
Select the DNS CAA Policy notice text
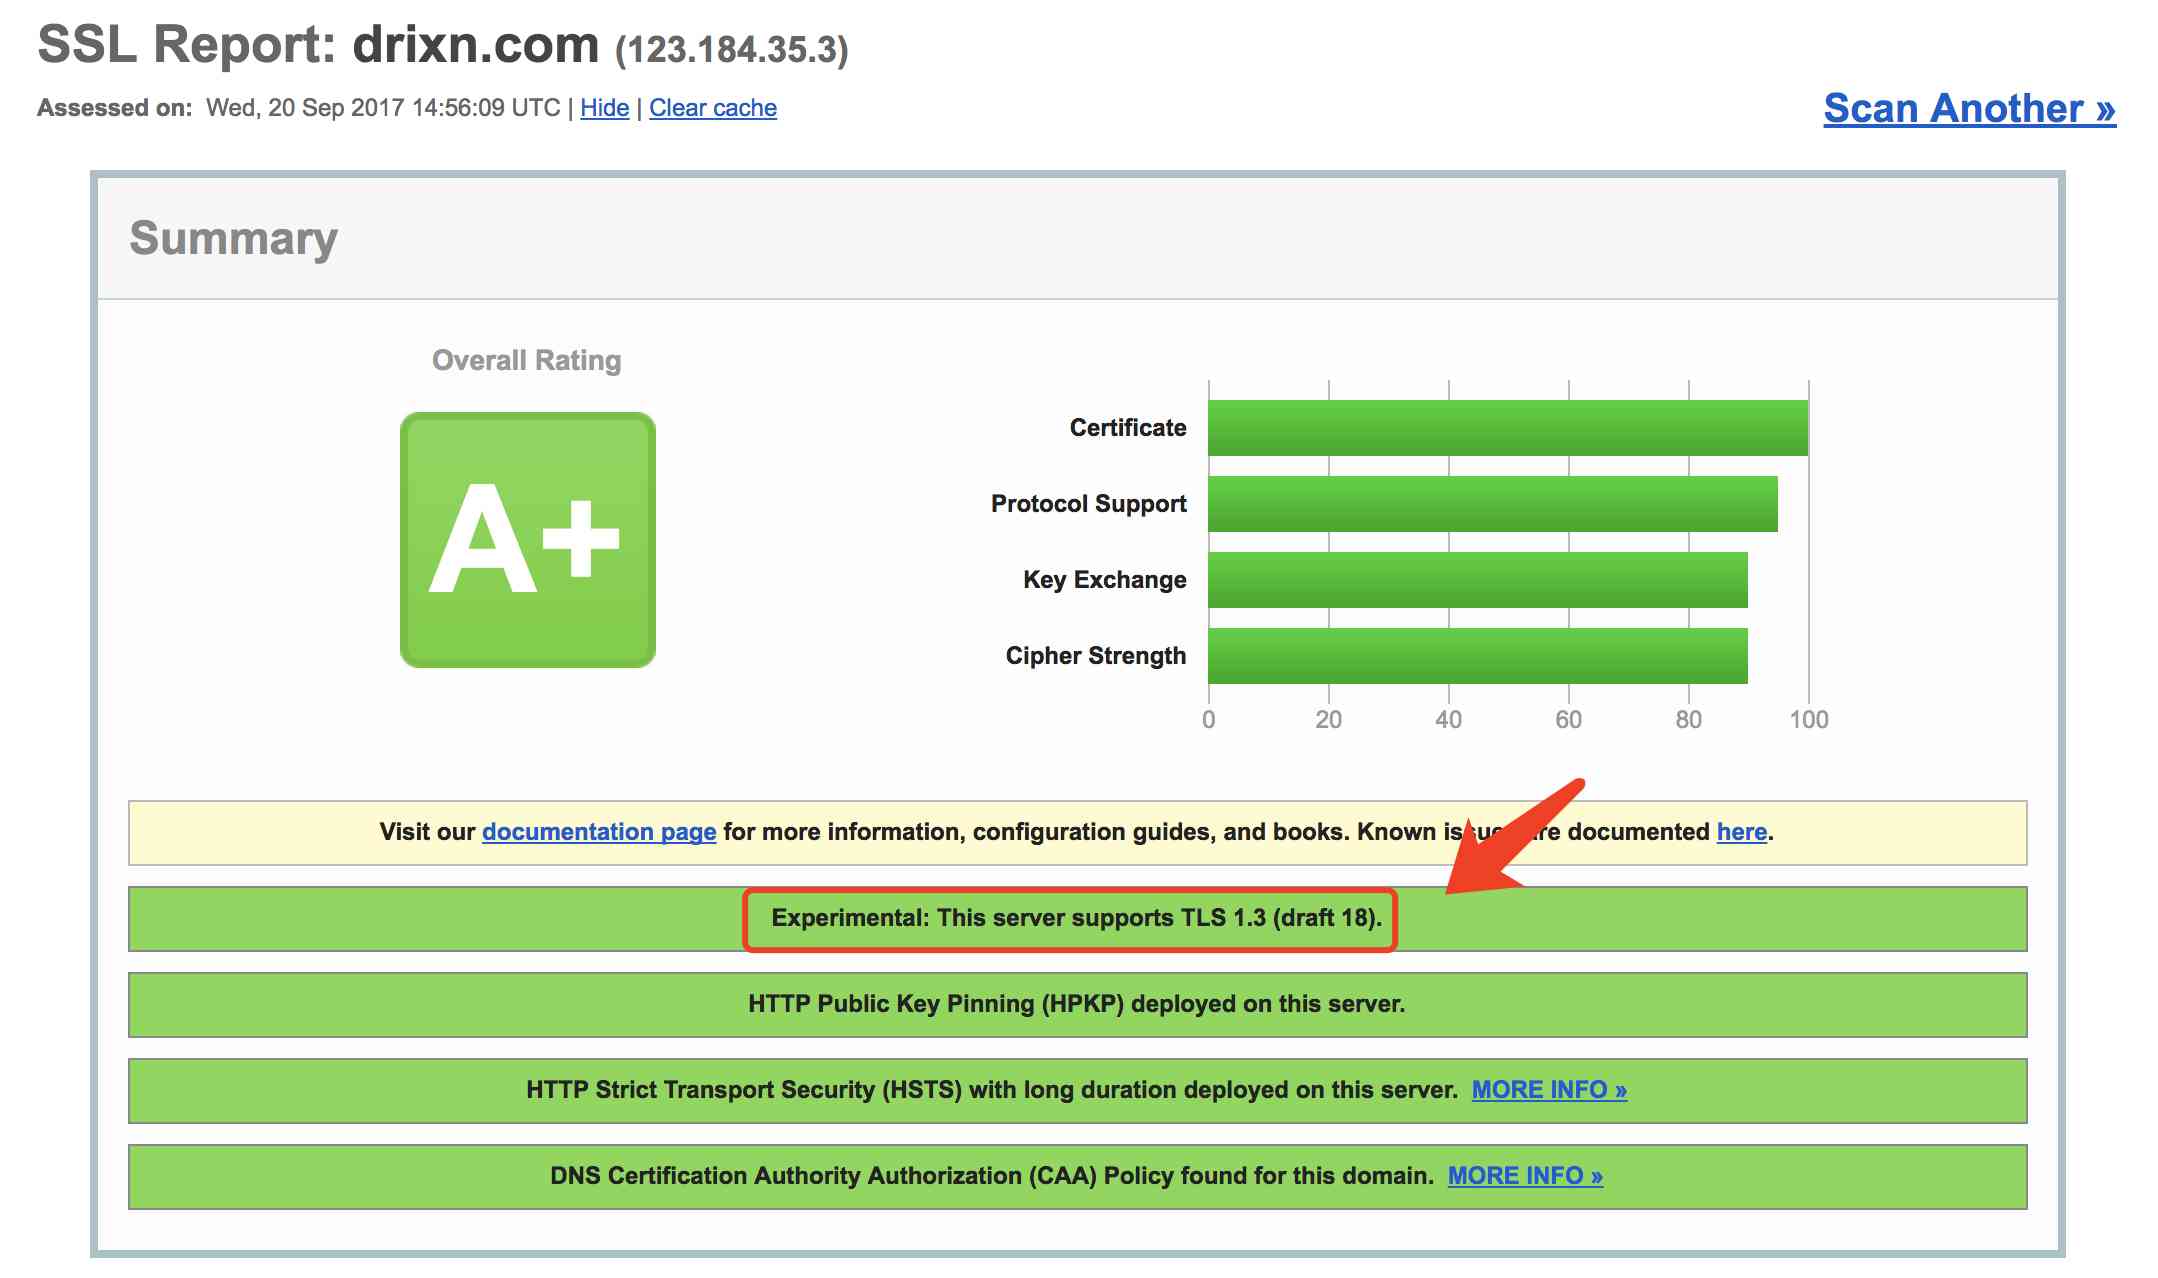(x=992, y=1176)
